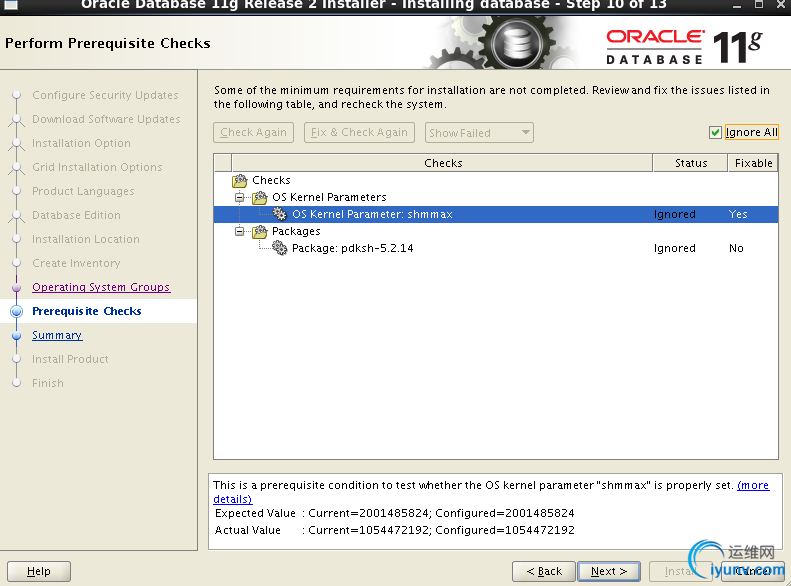Screen dimensions: 791x586
Task: Collapse the Packages tree node
Action: click(x=240, y=231)
